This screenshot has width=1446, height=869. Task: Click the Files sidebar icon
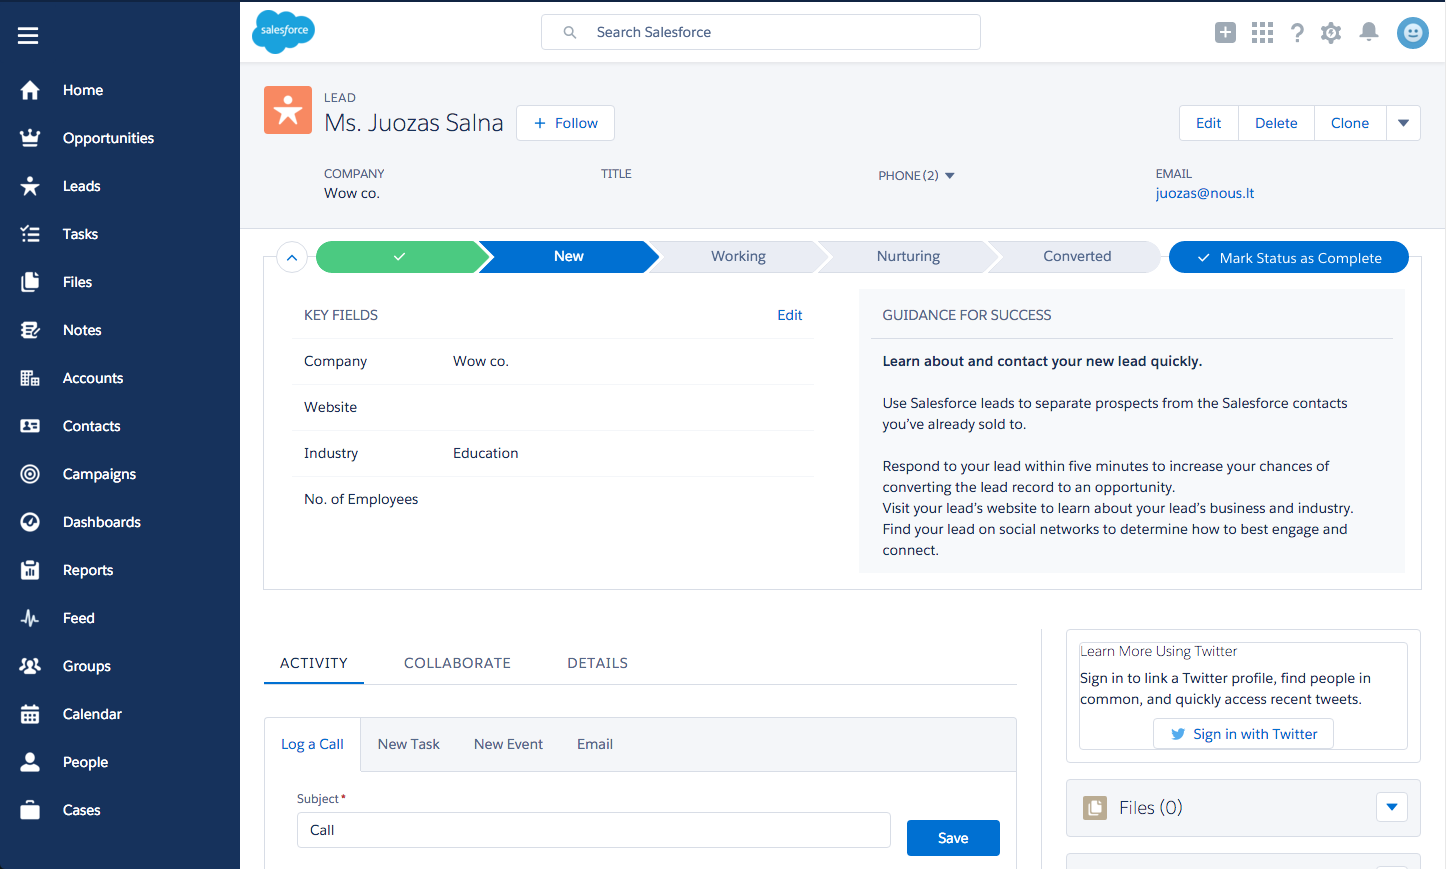pyautogui.click(x=30, y=282)
